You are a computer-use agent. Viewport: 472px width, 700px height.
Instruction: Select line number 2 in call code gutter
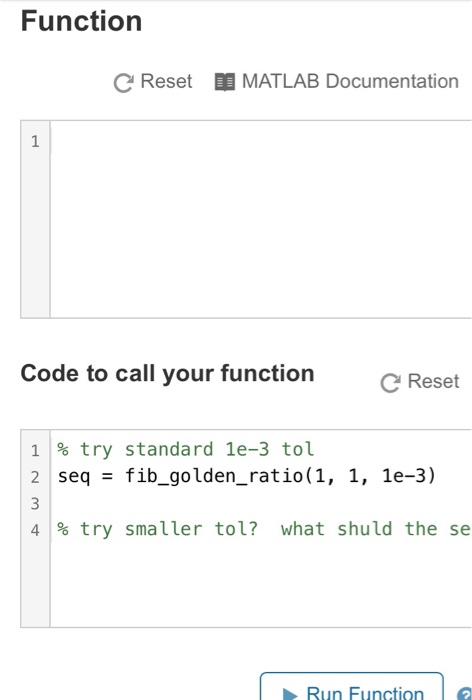[35, 477]
